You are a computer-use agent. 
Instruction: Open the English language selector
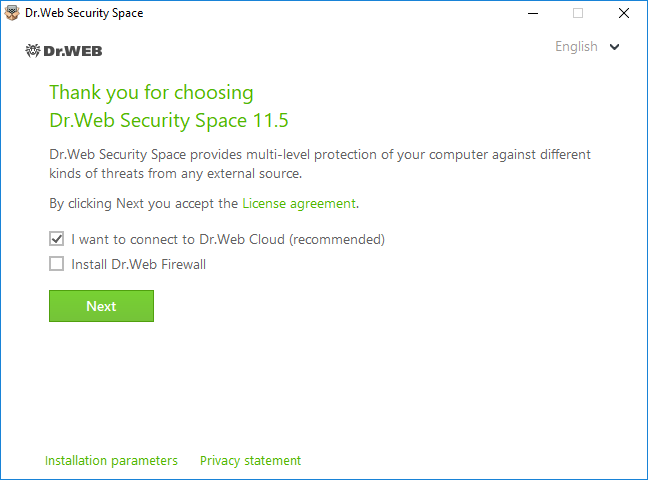point(576,46)
